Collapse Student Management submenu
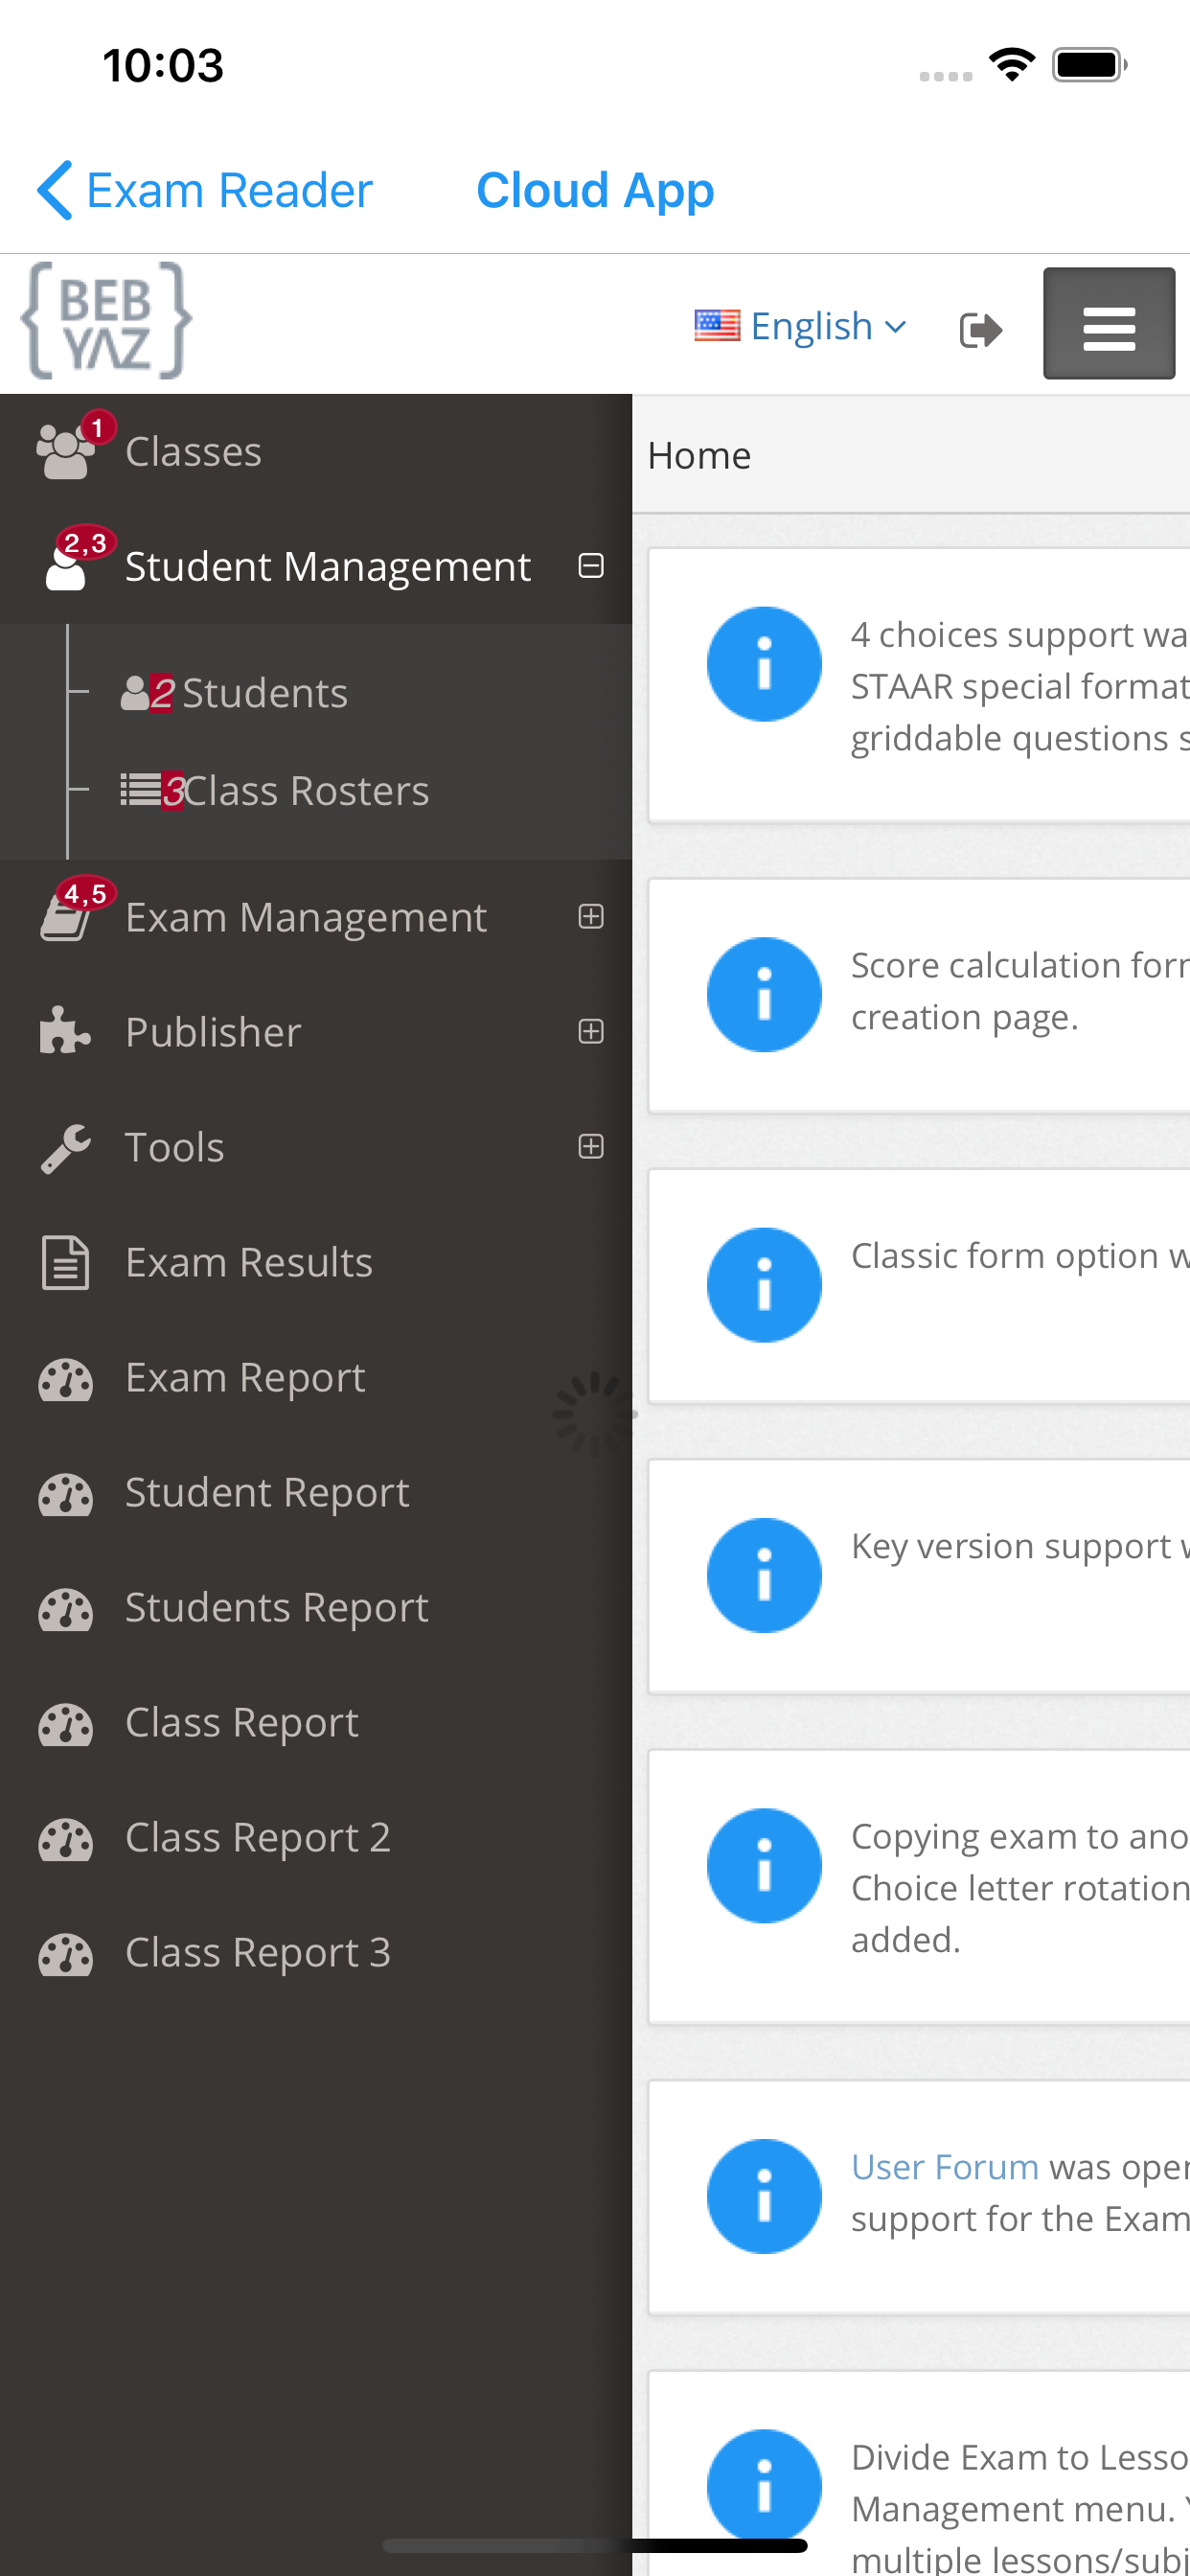1190x2576 pixels. tap(591, 566)
